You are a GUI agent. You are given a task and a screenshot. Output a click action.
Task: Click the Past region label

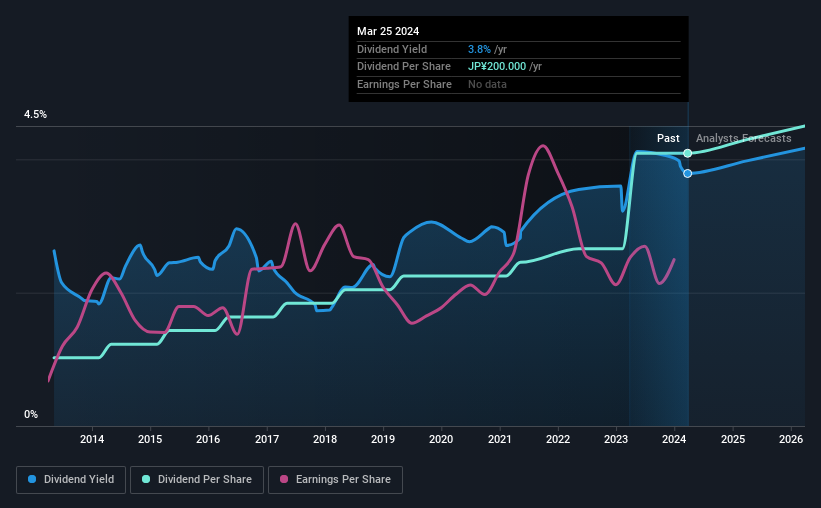coord(668,138)
